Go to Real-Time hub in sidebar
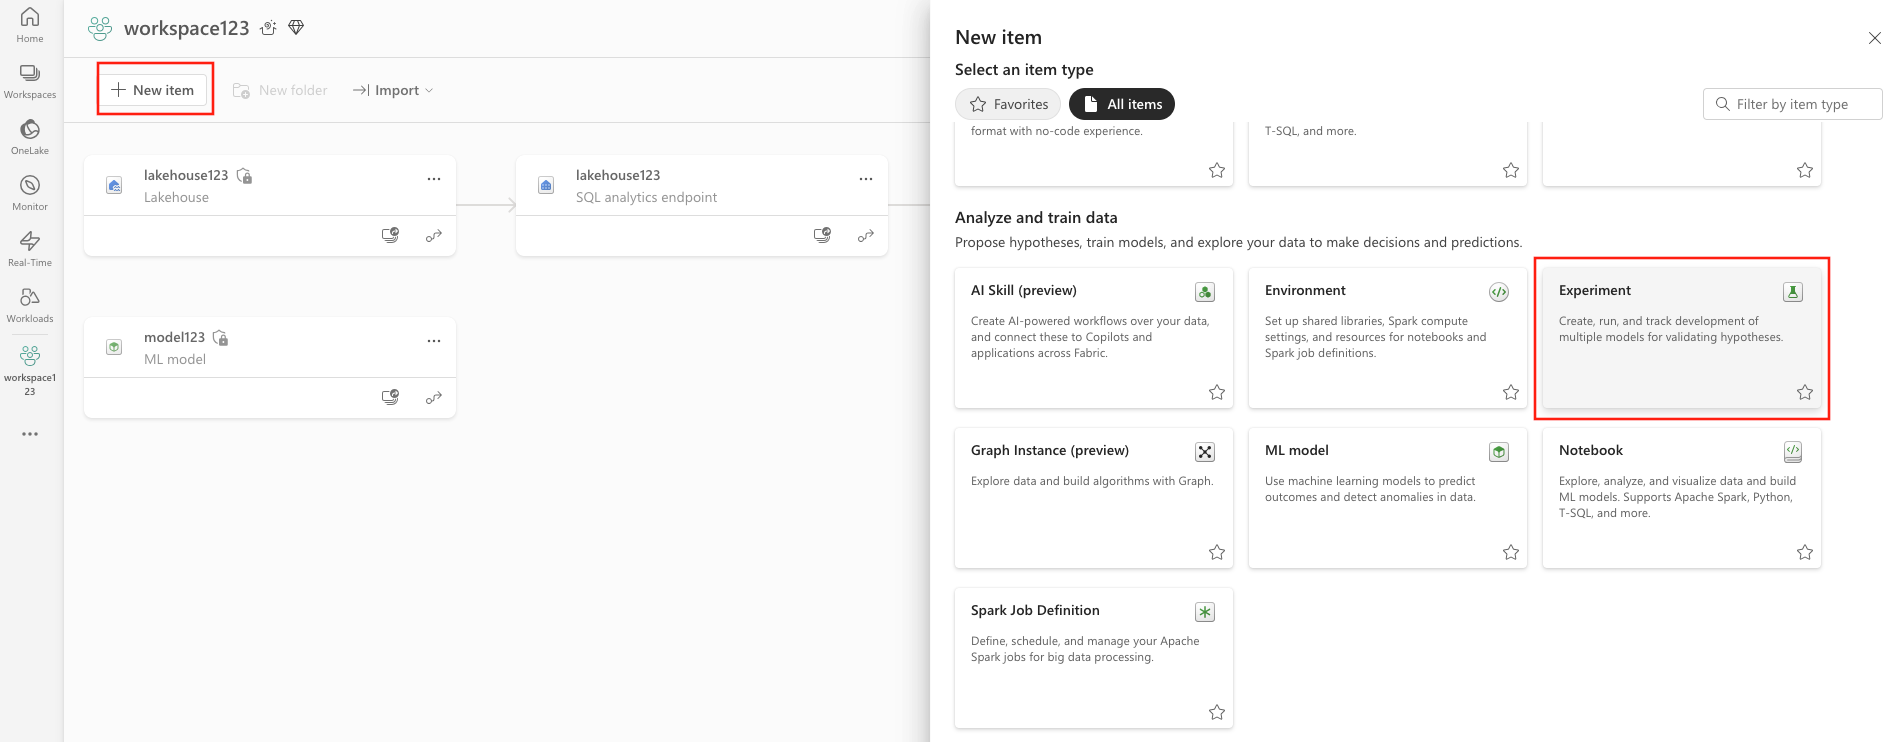The height and width of the screenshot is (742, 1896). click(x=30, y=248)
